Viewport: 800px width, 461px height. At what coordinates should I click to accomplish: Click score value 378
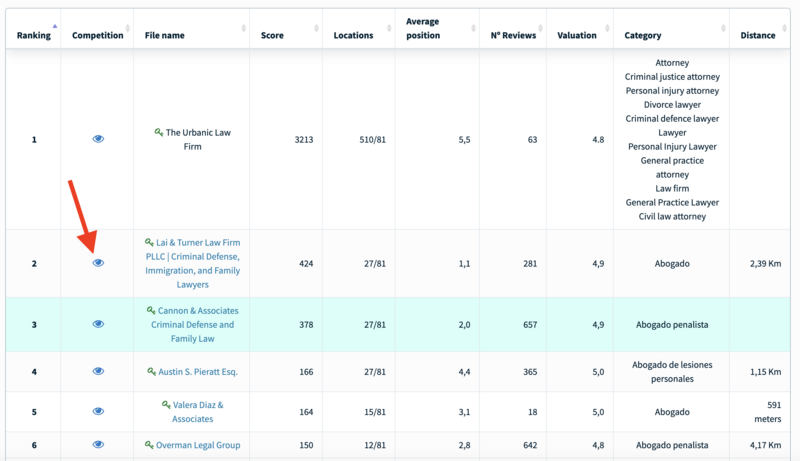click(x=306, y=324)
